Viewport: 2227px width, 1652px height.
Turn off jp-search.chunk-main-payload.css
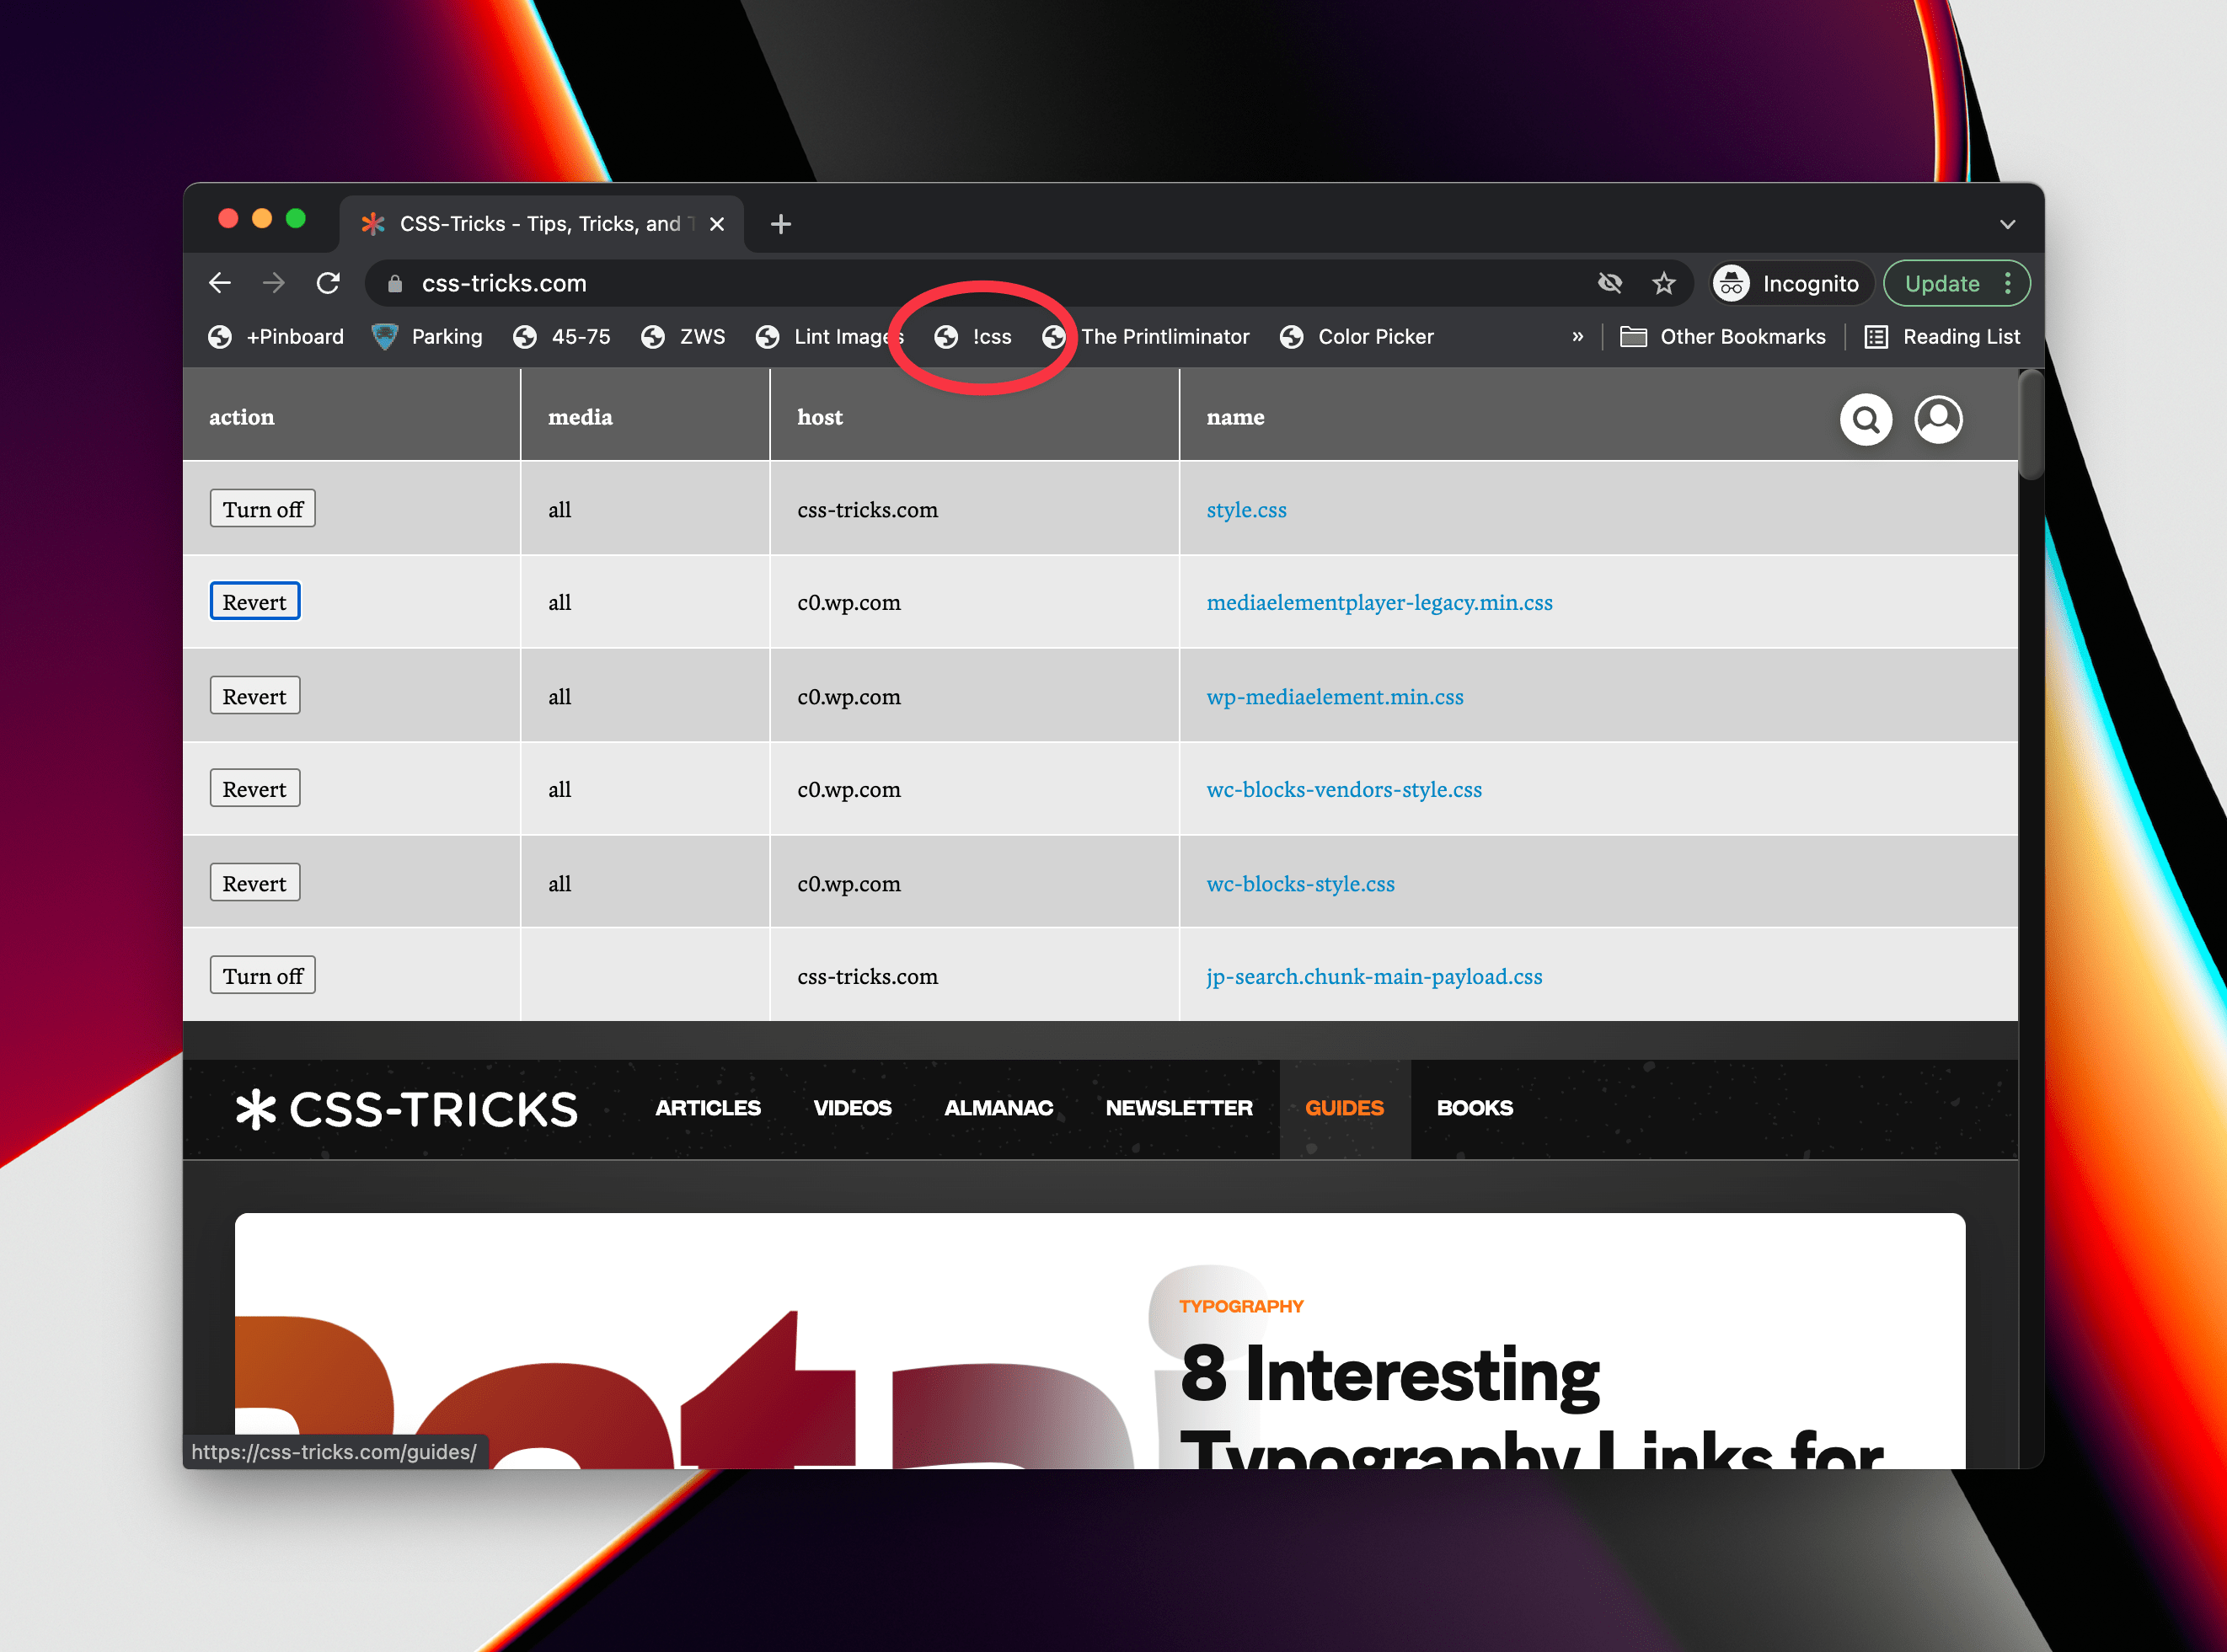point(262,975)
